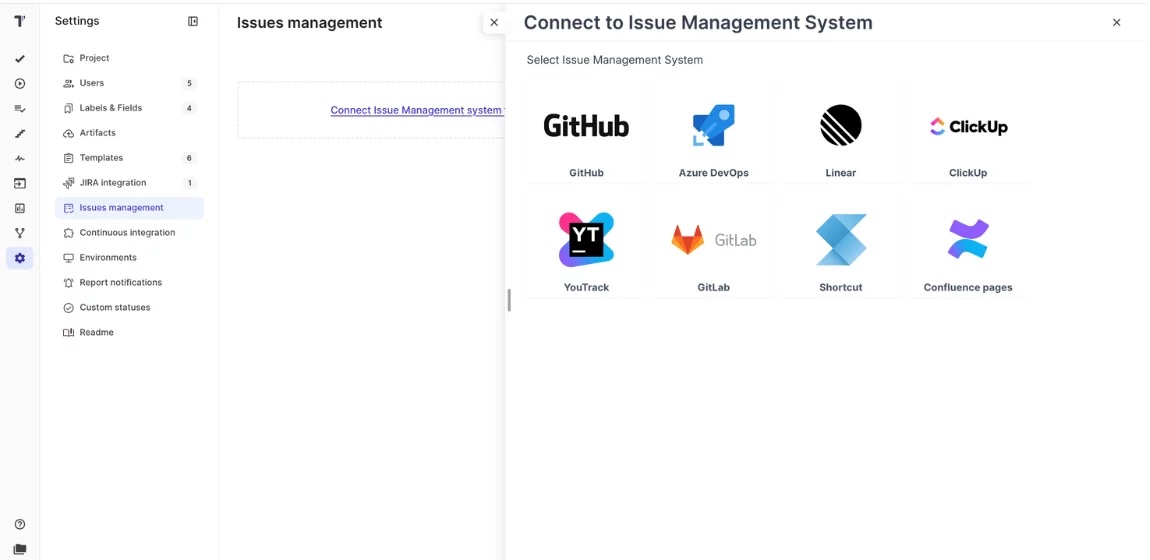This screenshot has height=560, width=1150.
Task: Select the Settings gear in the left rail
Action: [20, 258]
